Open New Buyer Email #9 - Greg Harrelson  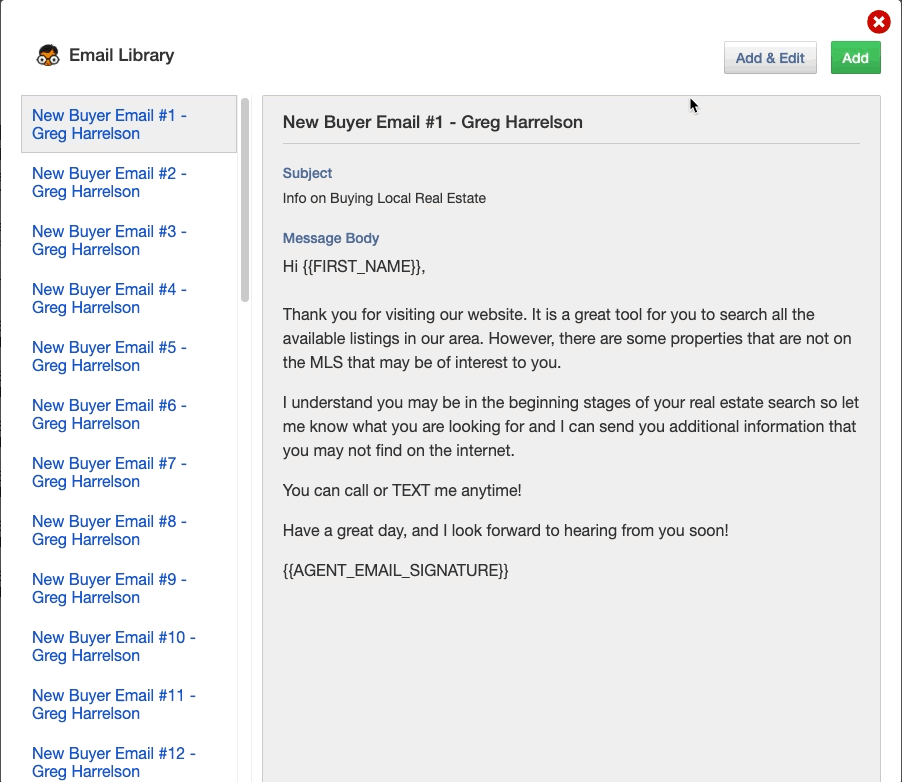[x=109, y=588]
